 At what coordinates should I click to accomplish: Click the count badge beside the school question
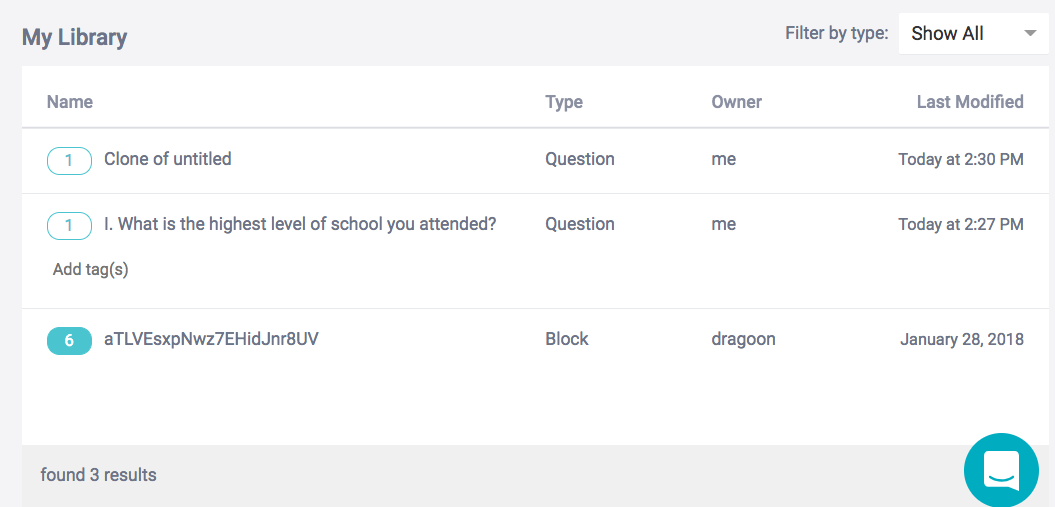point(69,226)
